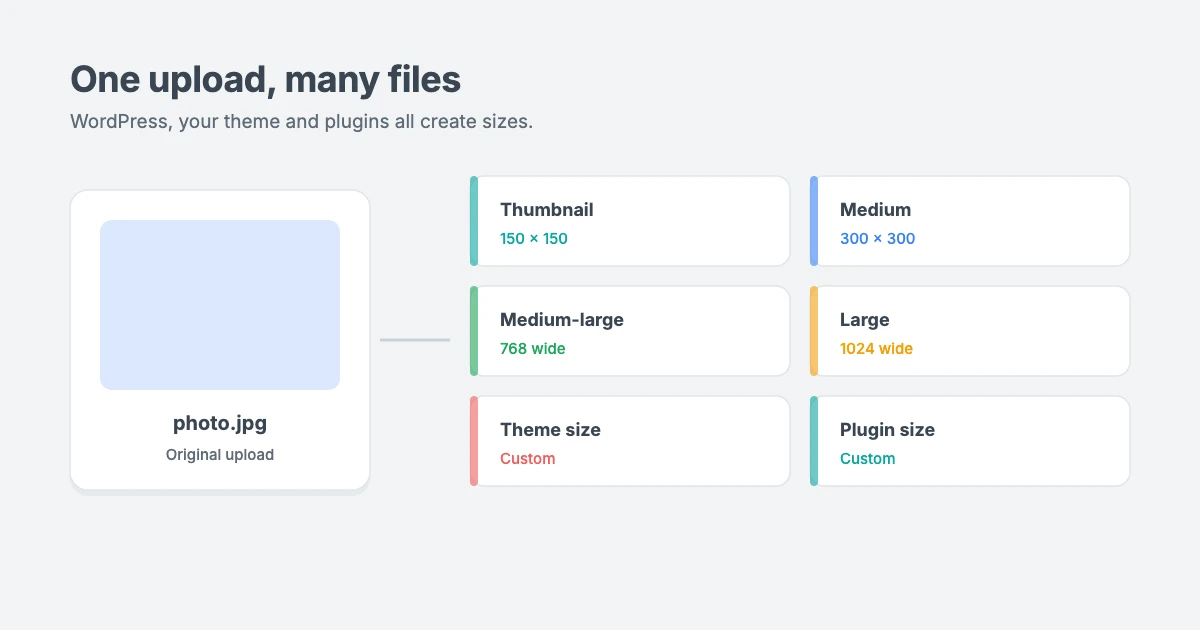The height and width of the screenshot is (630, 1200).
Task: Click the '300 × 300' dimension text
Action: pos(877,238)
